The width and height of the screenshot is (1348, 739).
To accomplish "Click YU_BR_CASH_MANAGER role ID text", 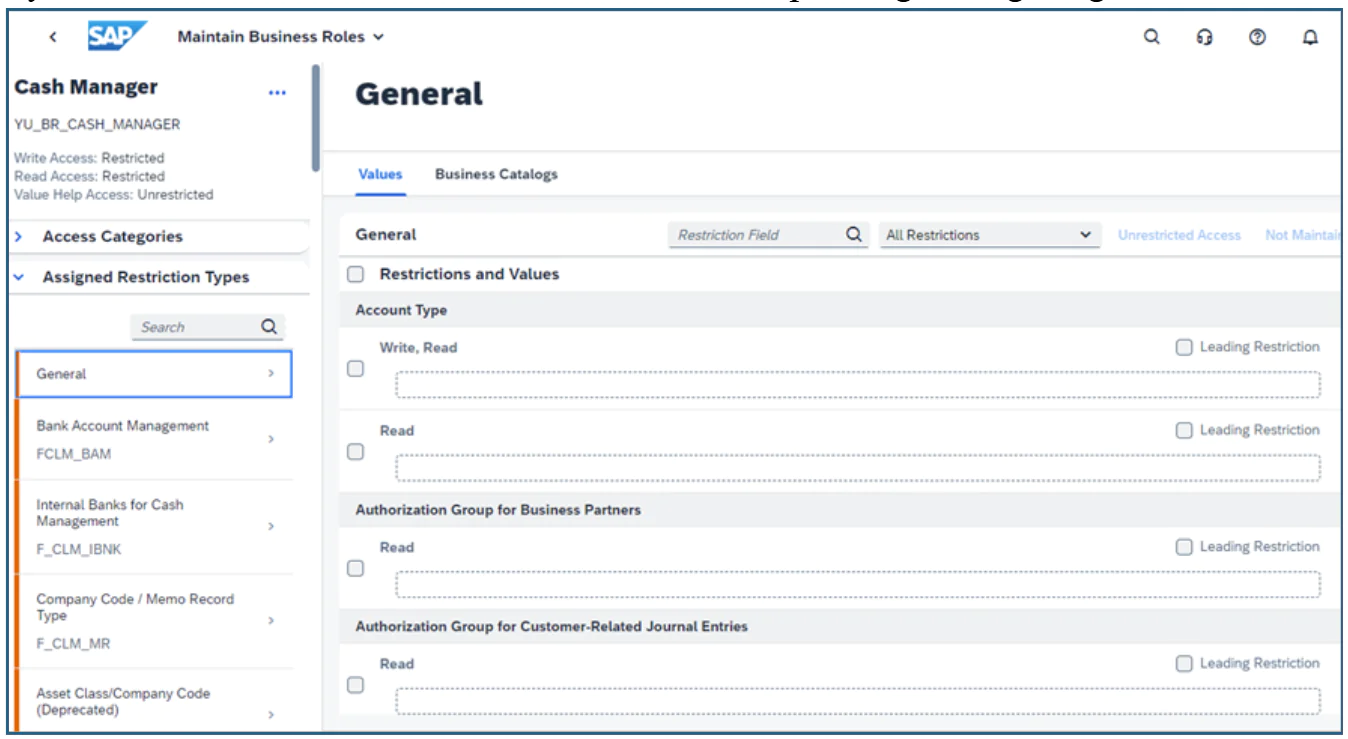I will pyautogui.click(x=97, y=125).
